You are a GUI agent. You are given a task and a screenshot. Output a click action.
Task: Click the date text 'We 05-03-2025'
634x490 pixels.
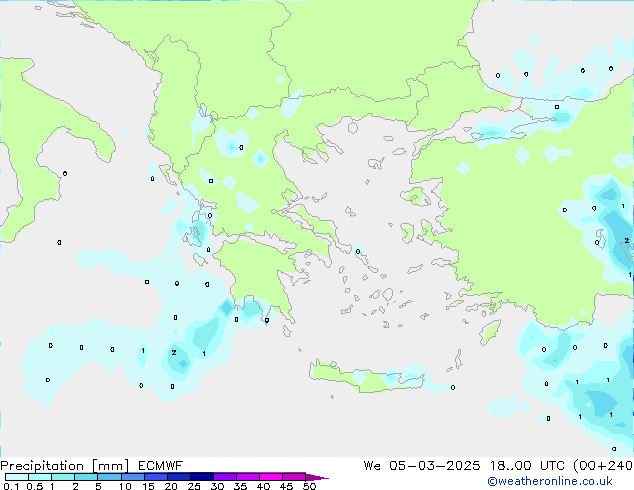pos(422,466)
